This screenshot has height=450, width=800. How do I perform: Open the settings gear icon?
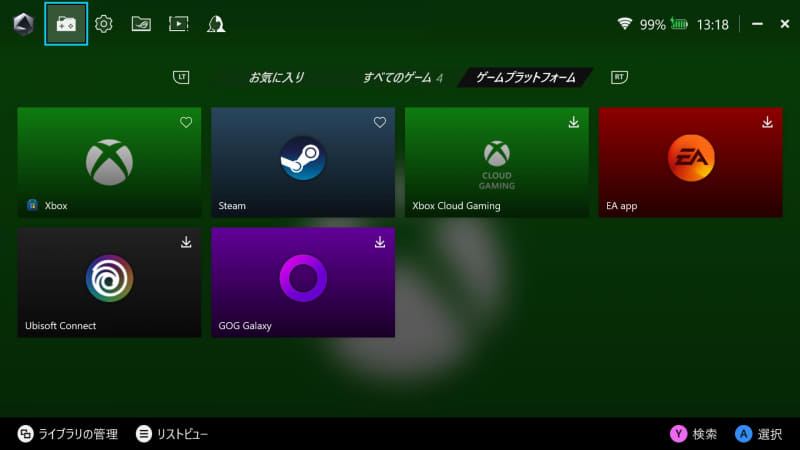(104, 24)
